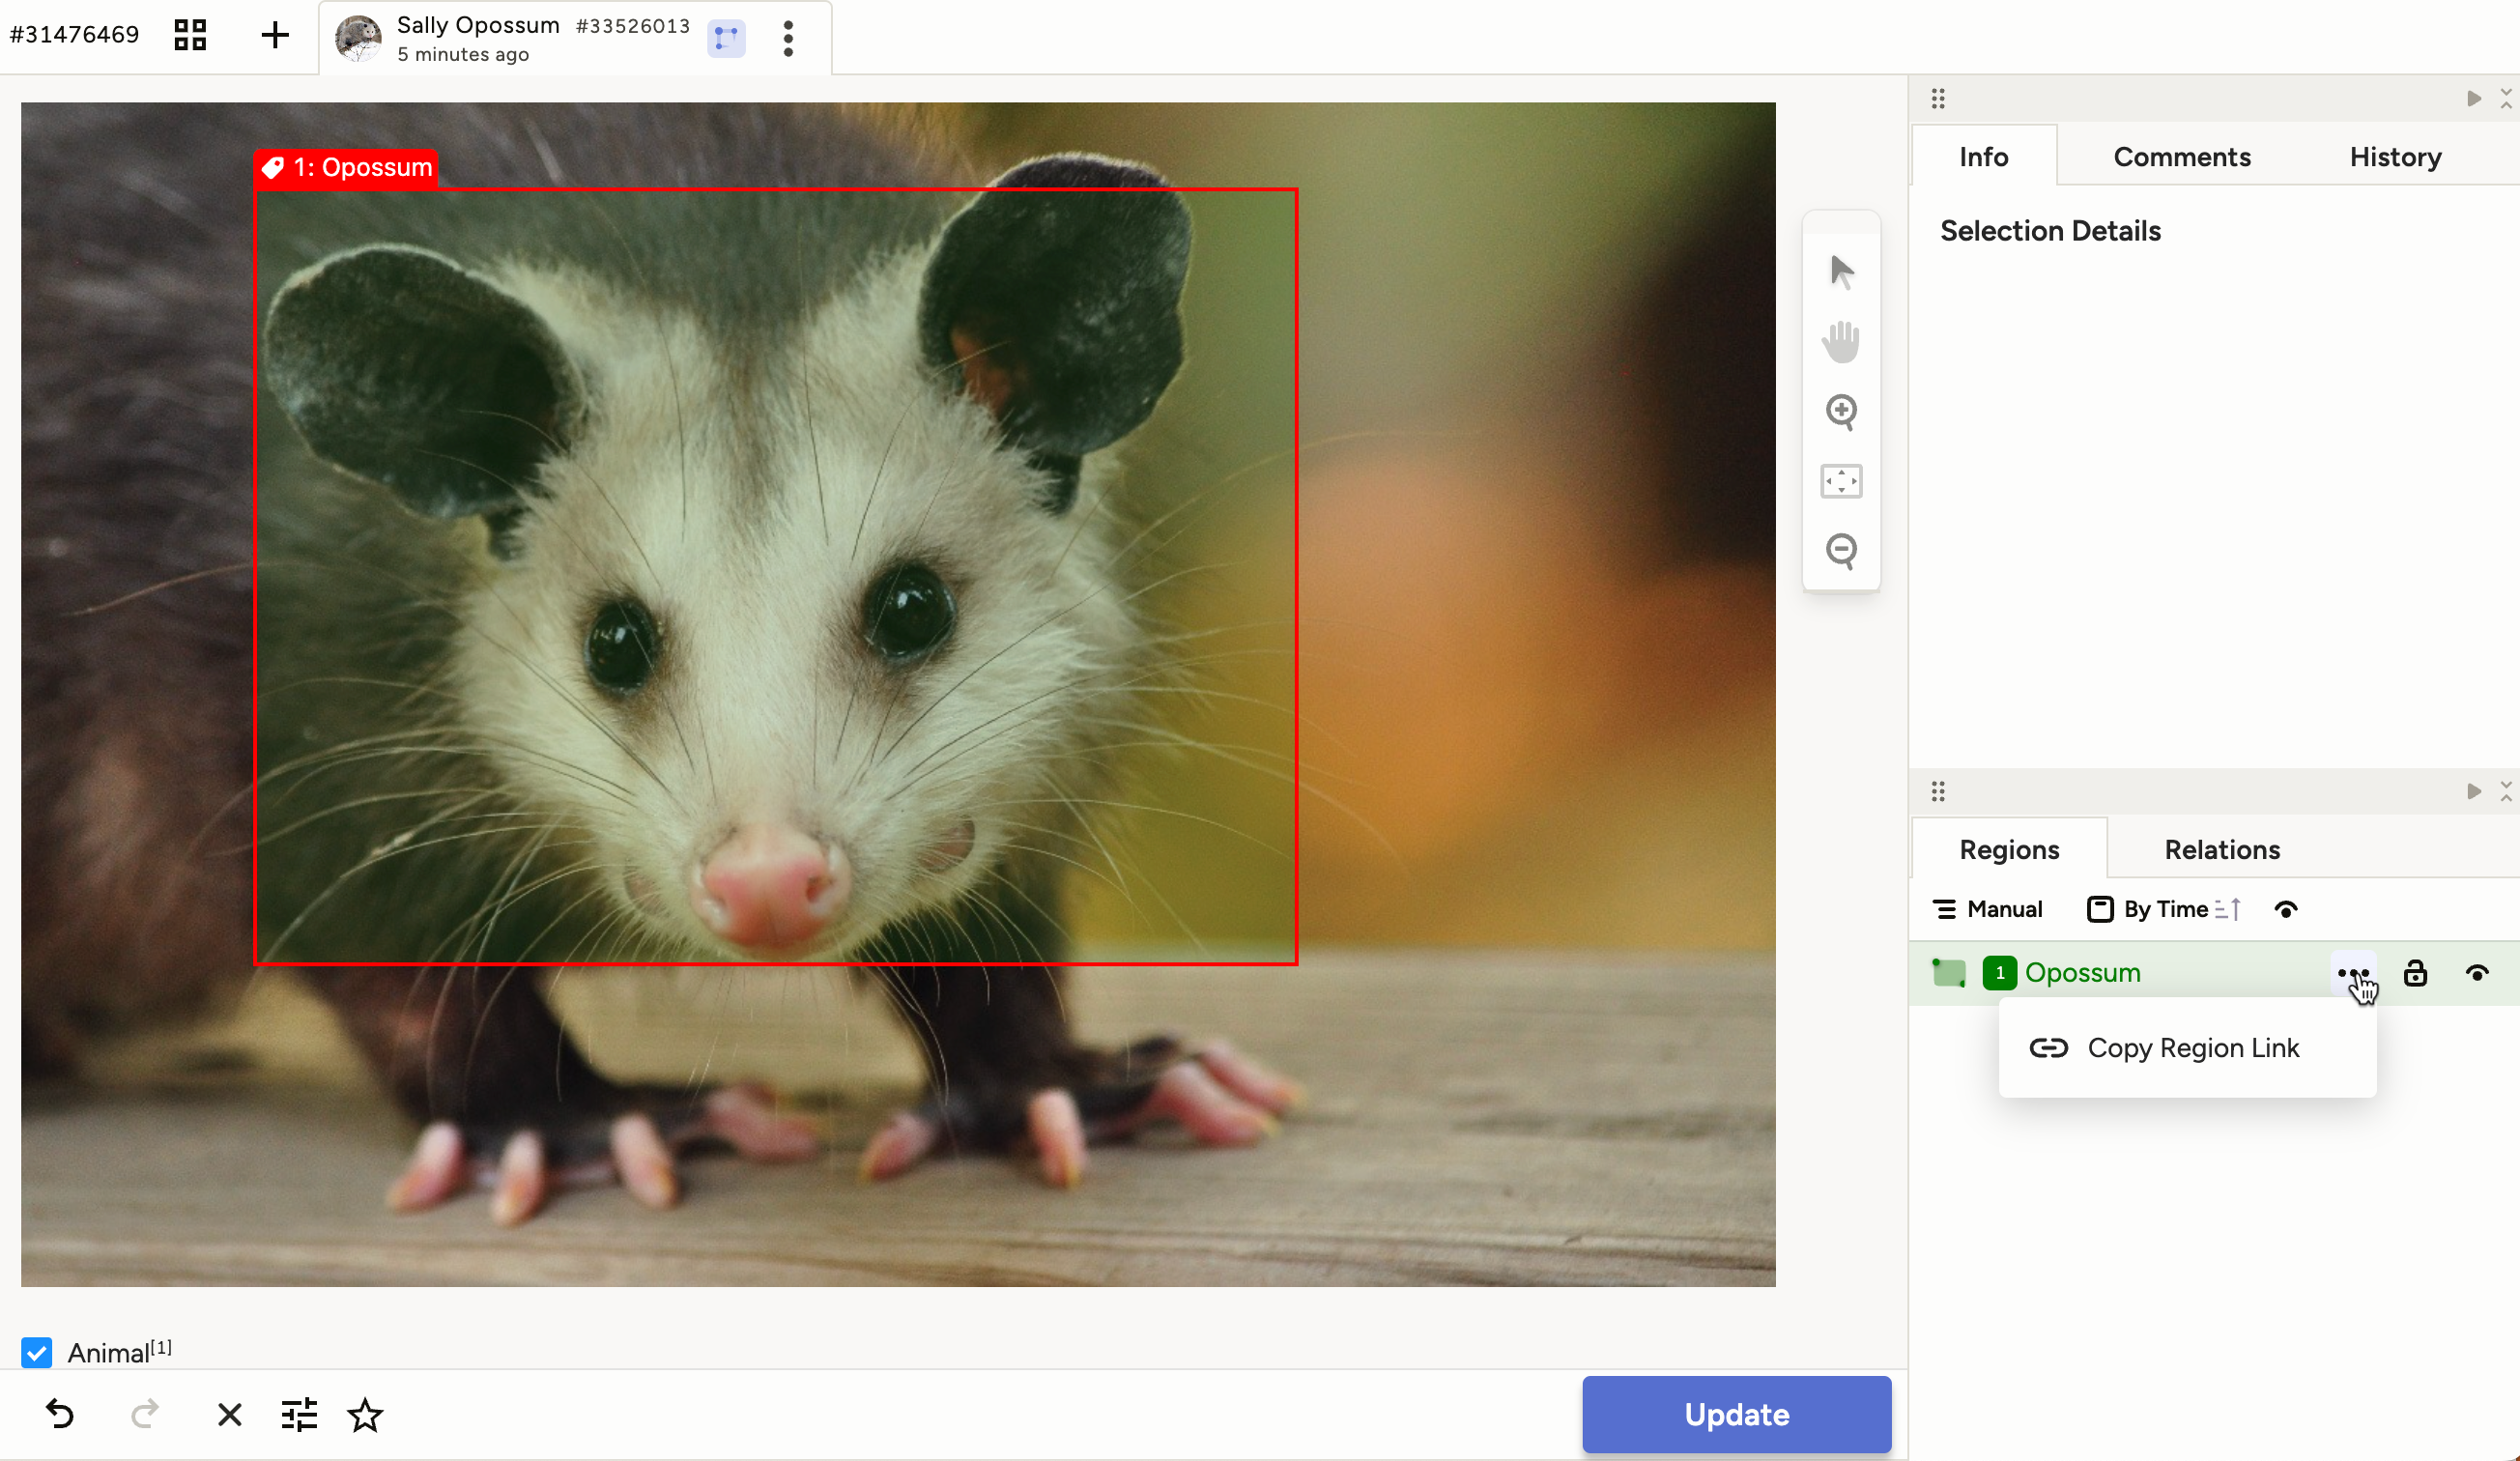Viewport: 2520px width, 1461px height.
Task: Open the annotations grid view
Action: click(x=189, y=35)
